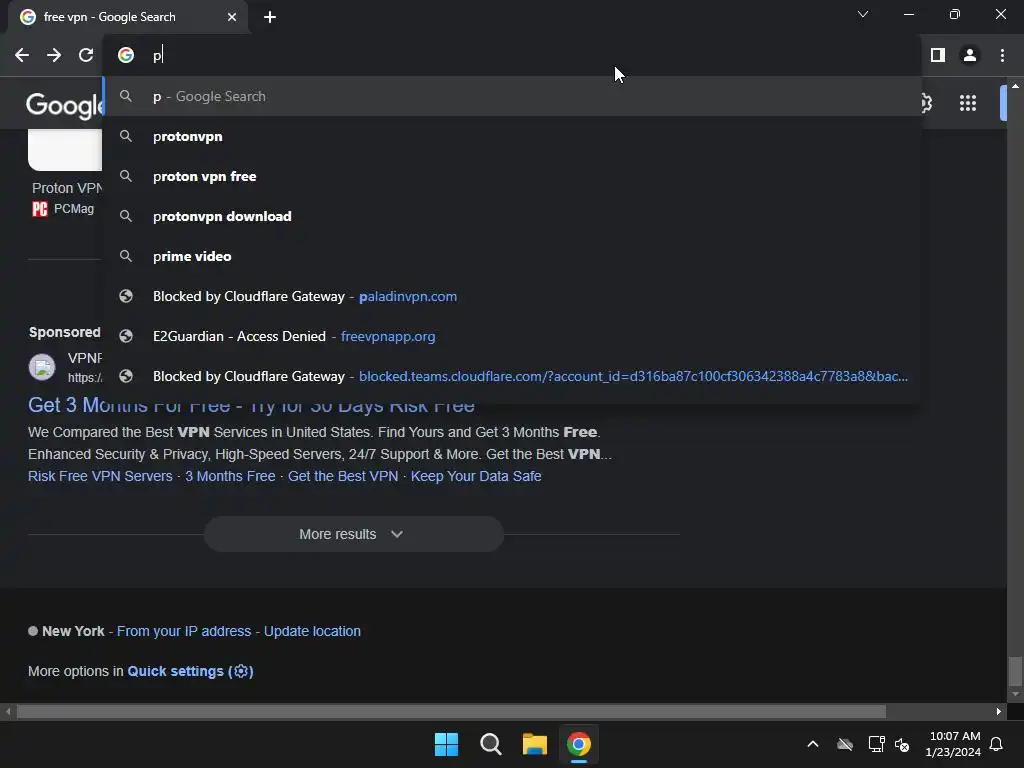The width and height of the screenshot is (1024, 768).
Task: Open the PCMag source under Proton VPN
Action: (x=63, y=209)
